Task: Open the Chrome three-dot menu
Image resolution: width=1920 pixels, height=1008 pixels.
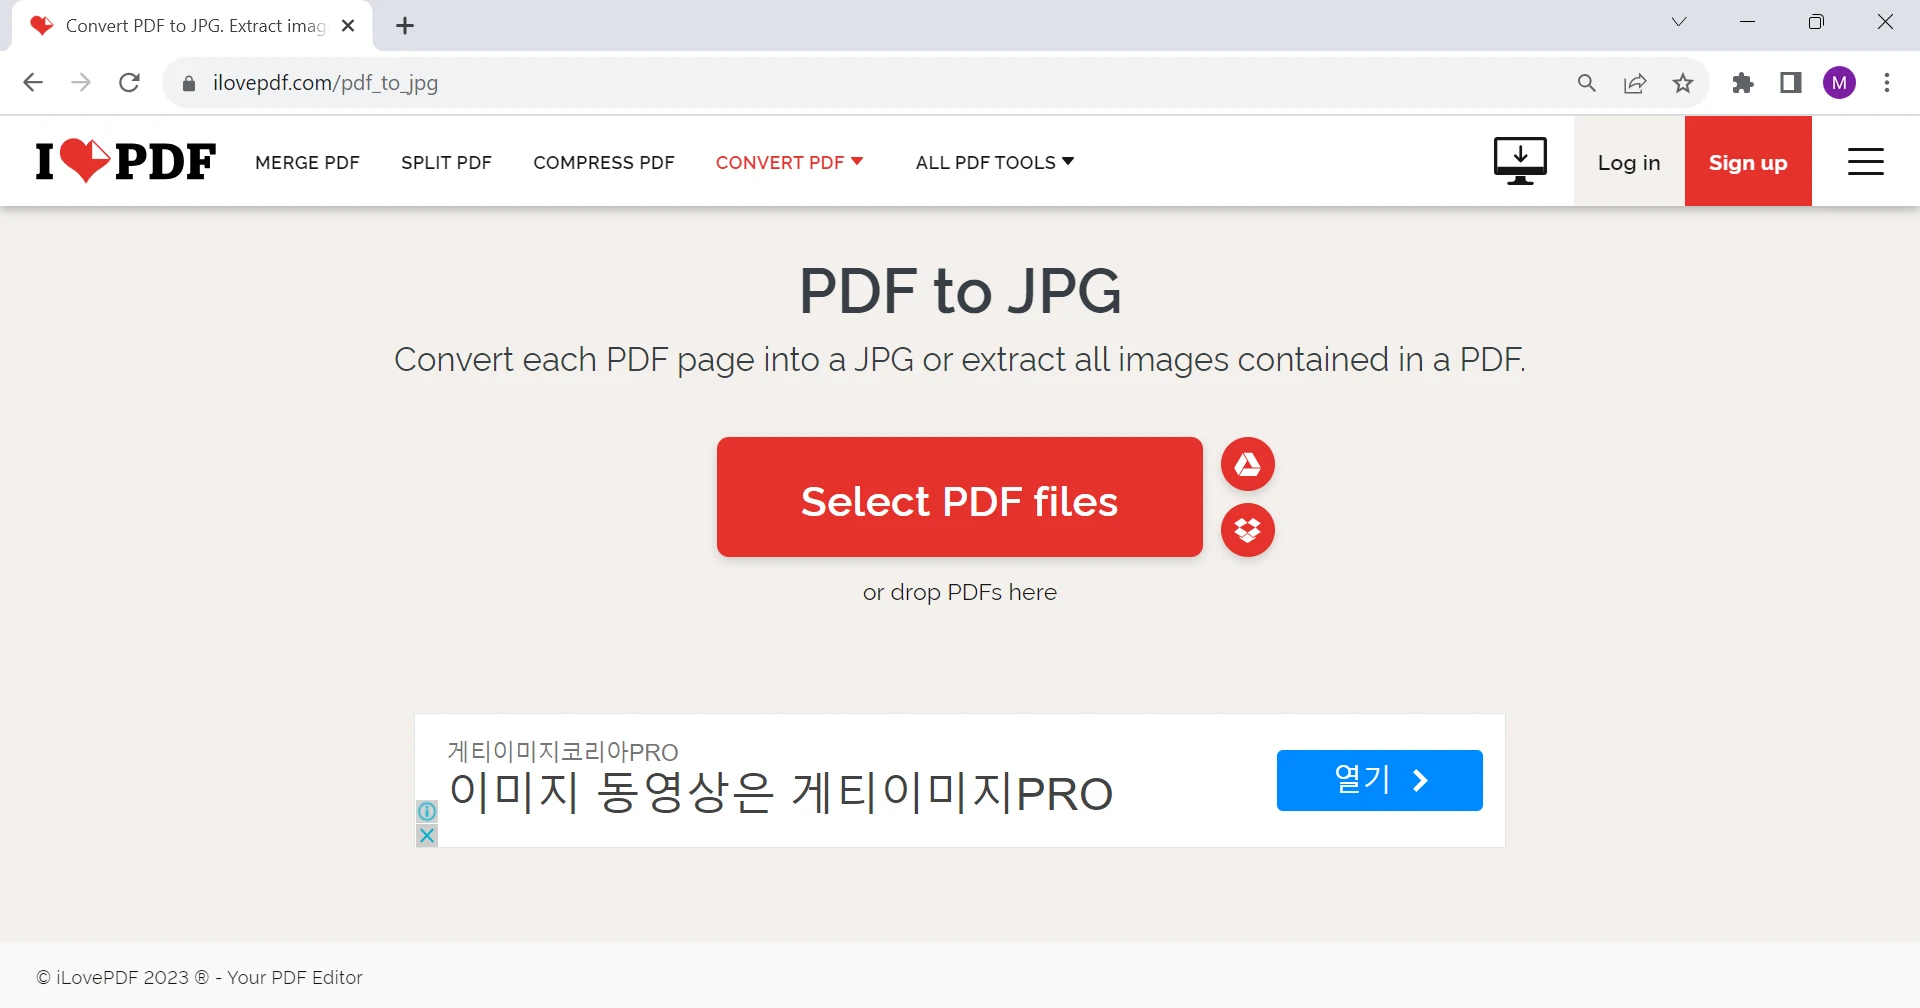Action: click(1887, 83)
